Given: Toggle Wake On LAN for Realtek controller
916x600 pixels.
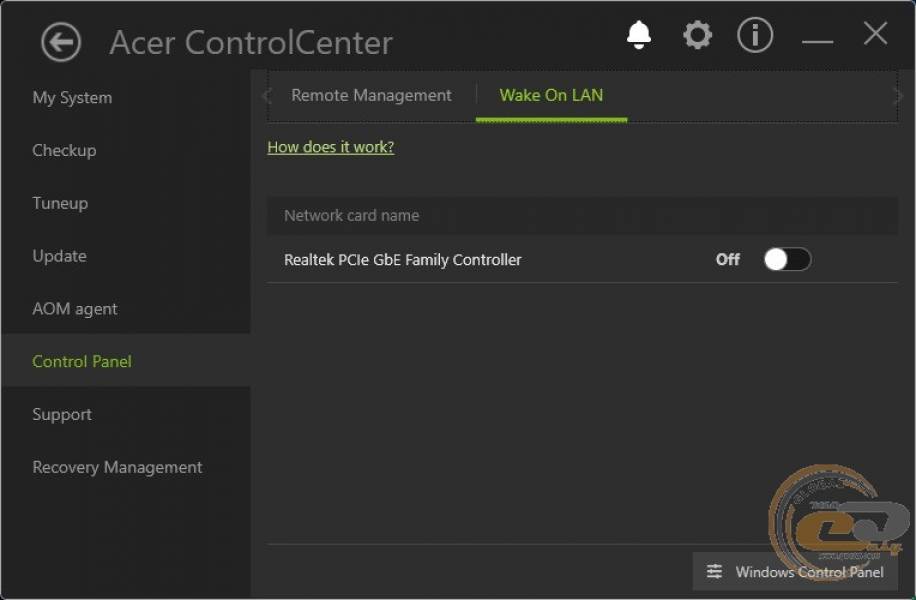Looking at the screenshot, I should [x=787, y=259].
